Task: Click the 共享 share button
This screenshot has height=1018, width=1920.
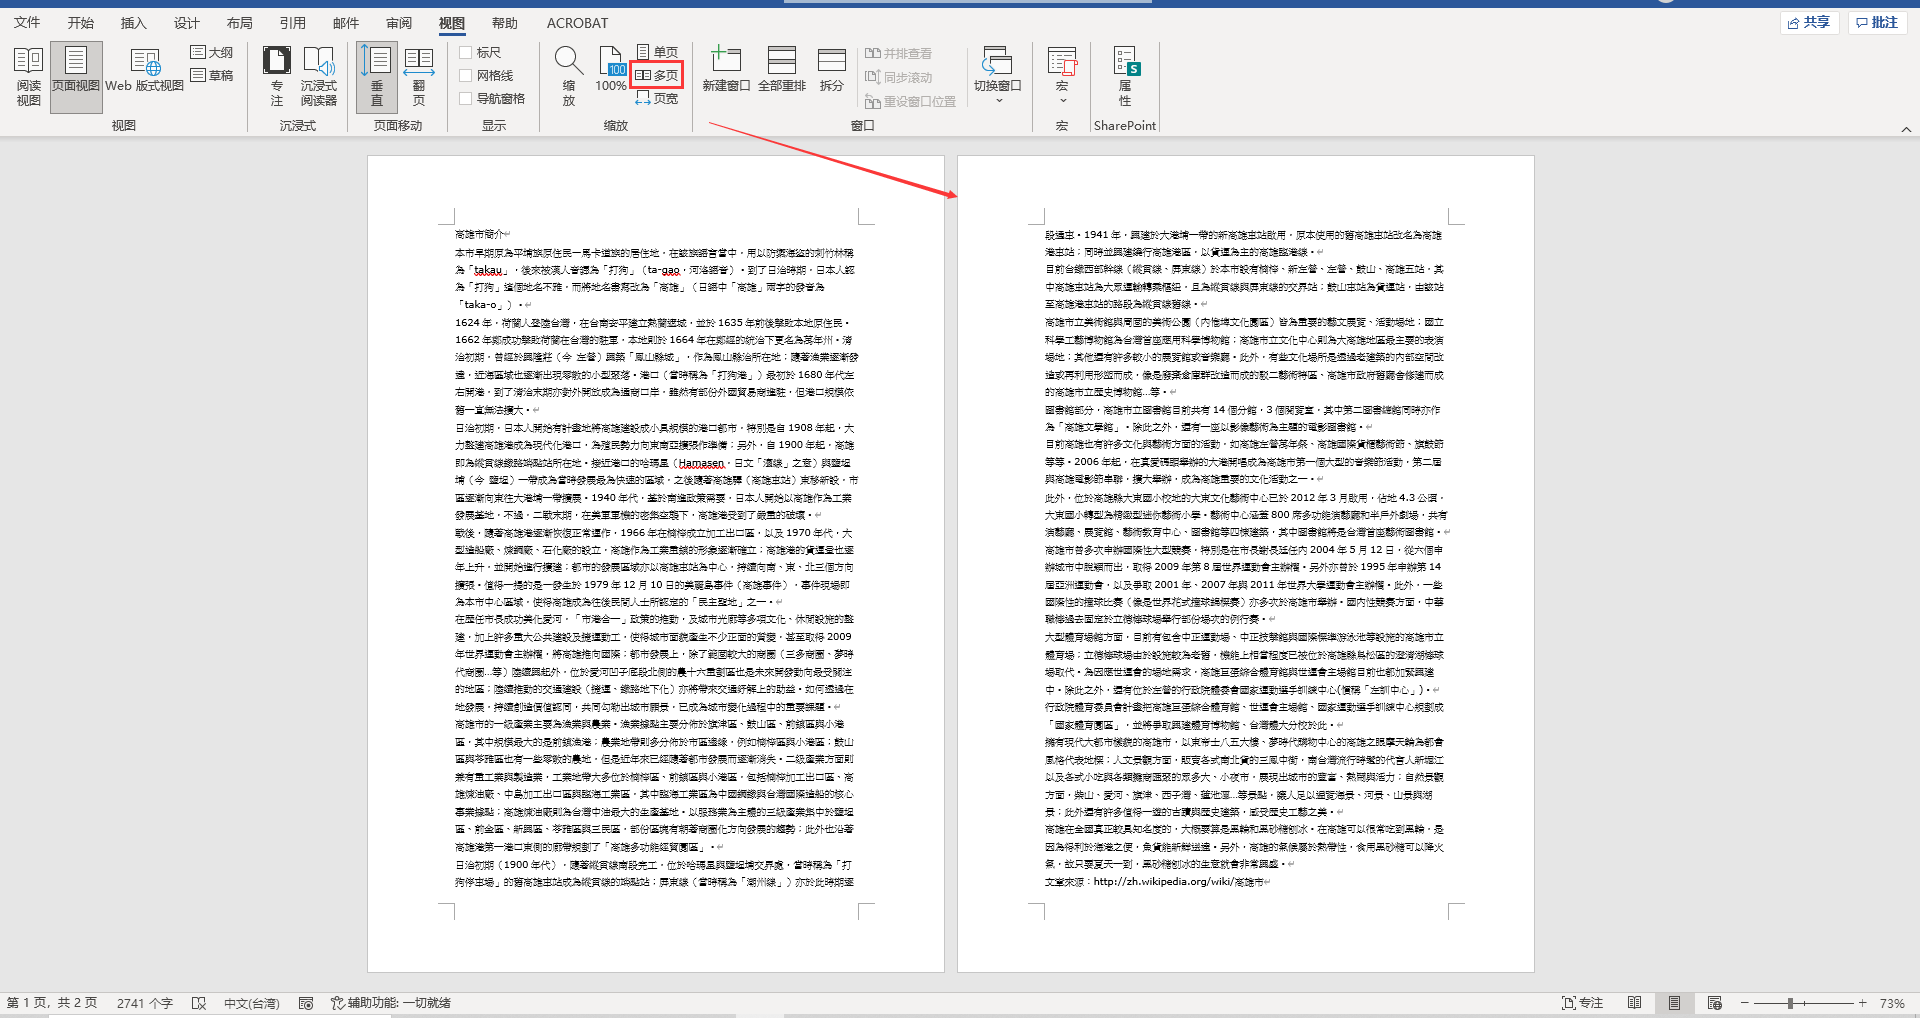Action: coord(1810,22)
